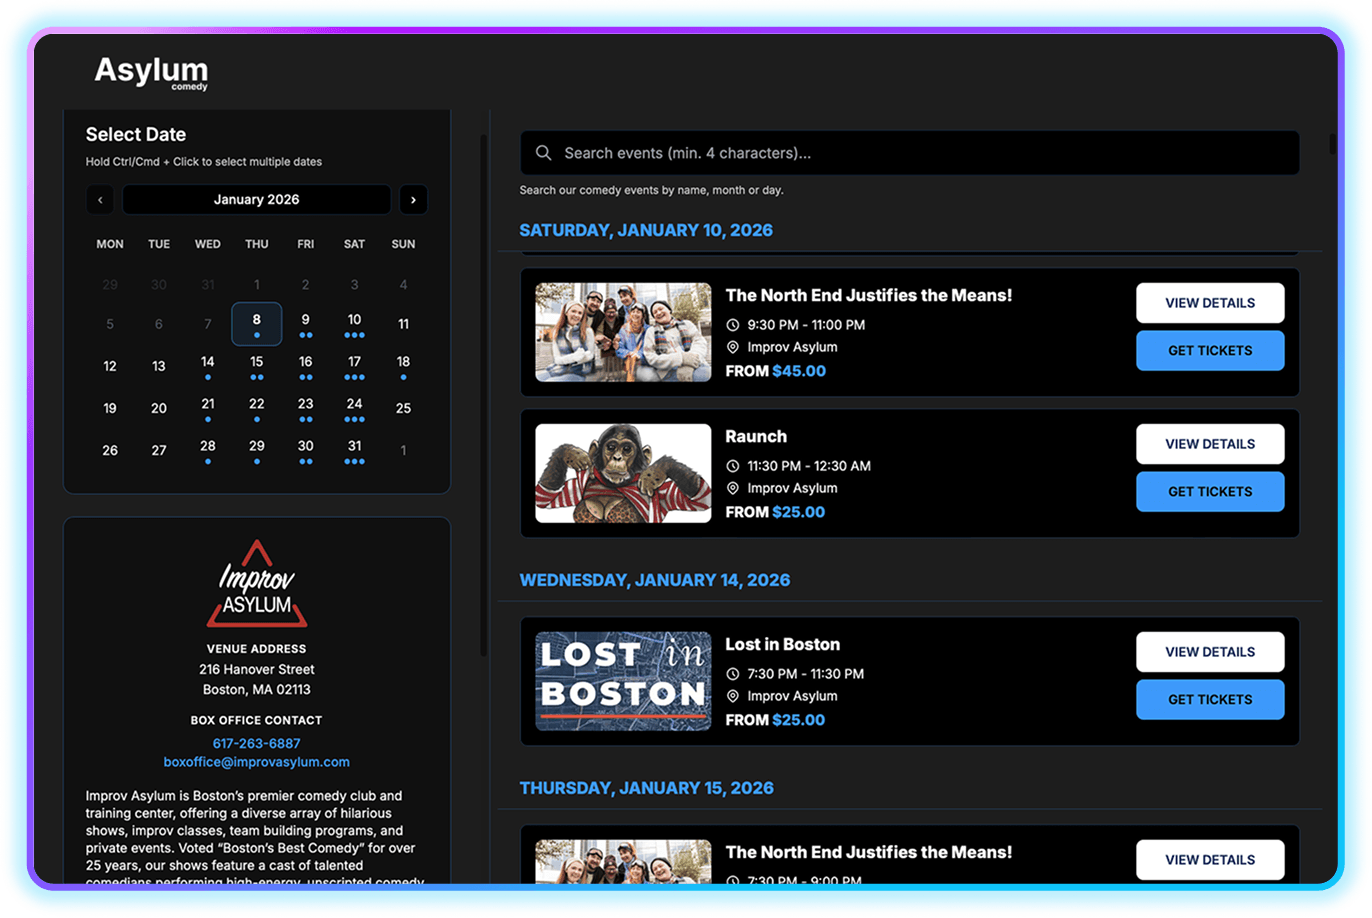Click the Lost in Boston event title

pyautogui.click(x=782, y=644)
